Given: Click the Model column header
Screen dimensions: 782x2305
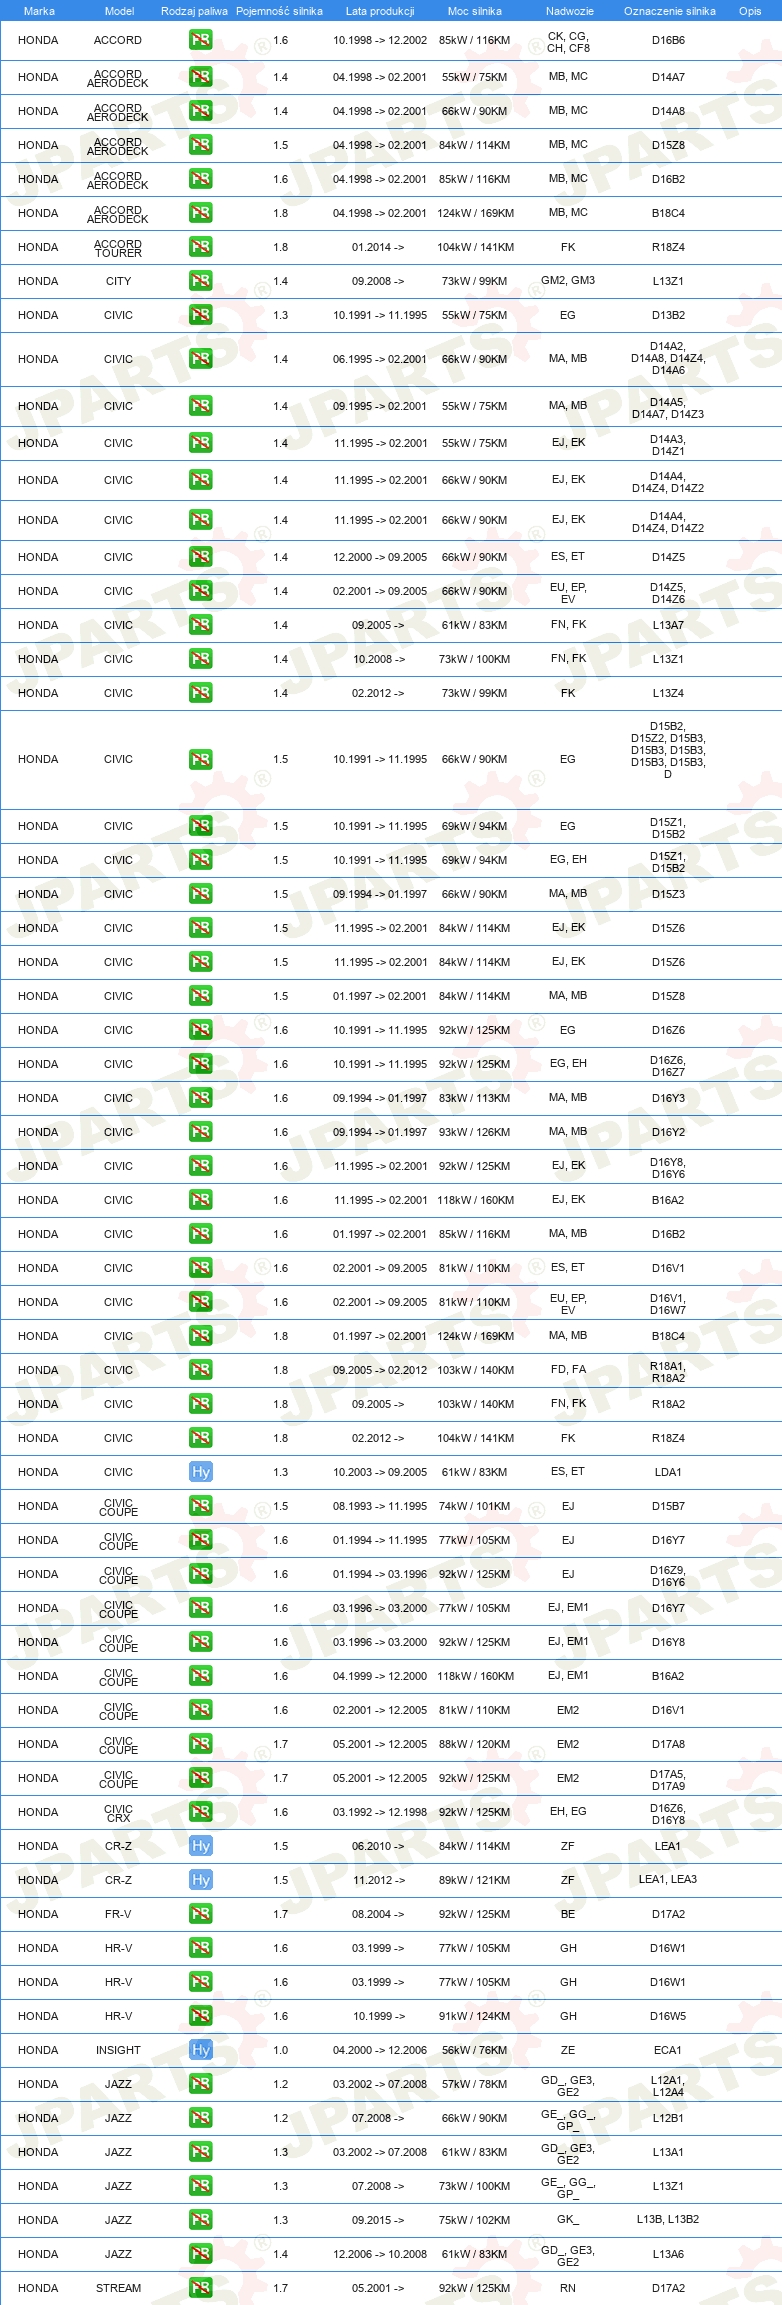Looking at the screenshot, I should point(119,11).
